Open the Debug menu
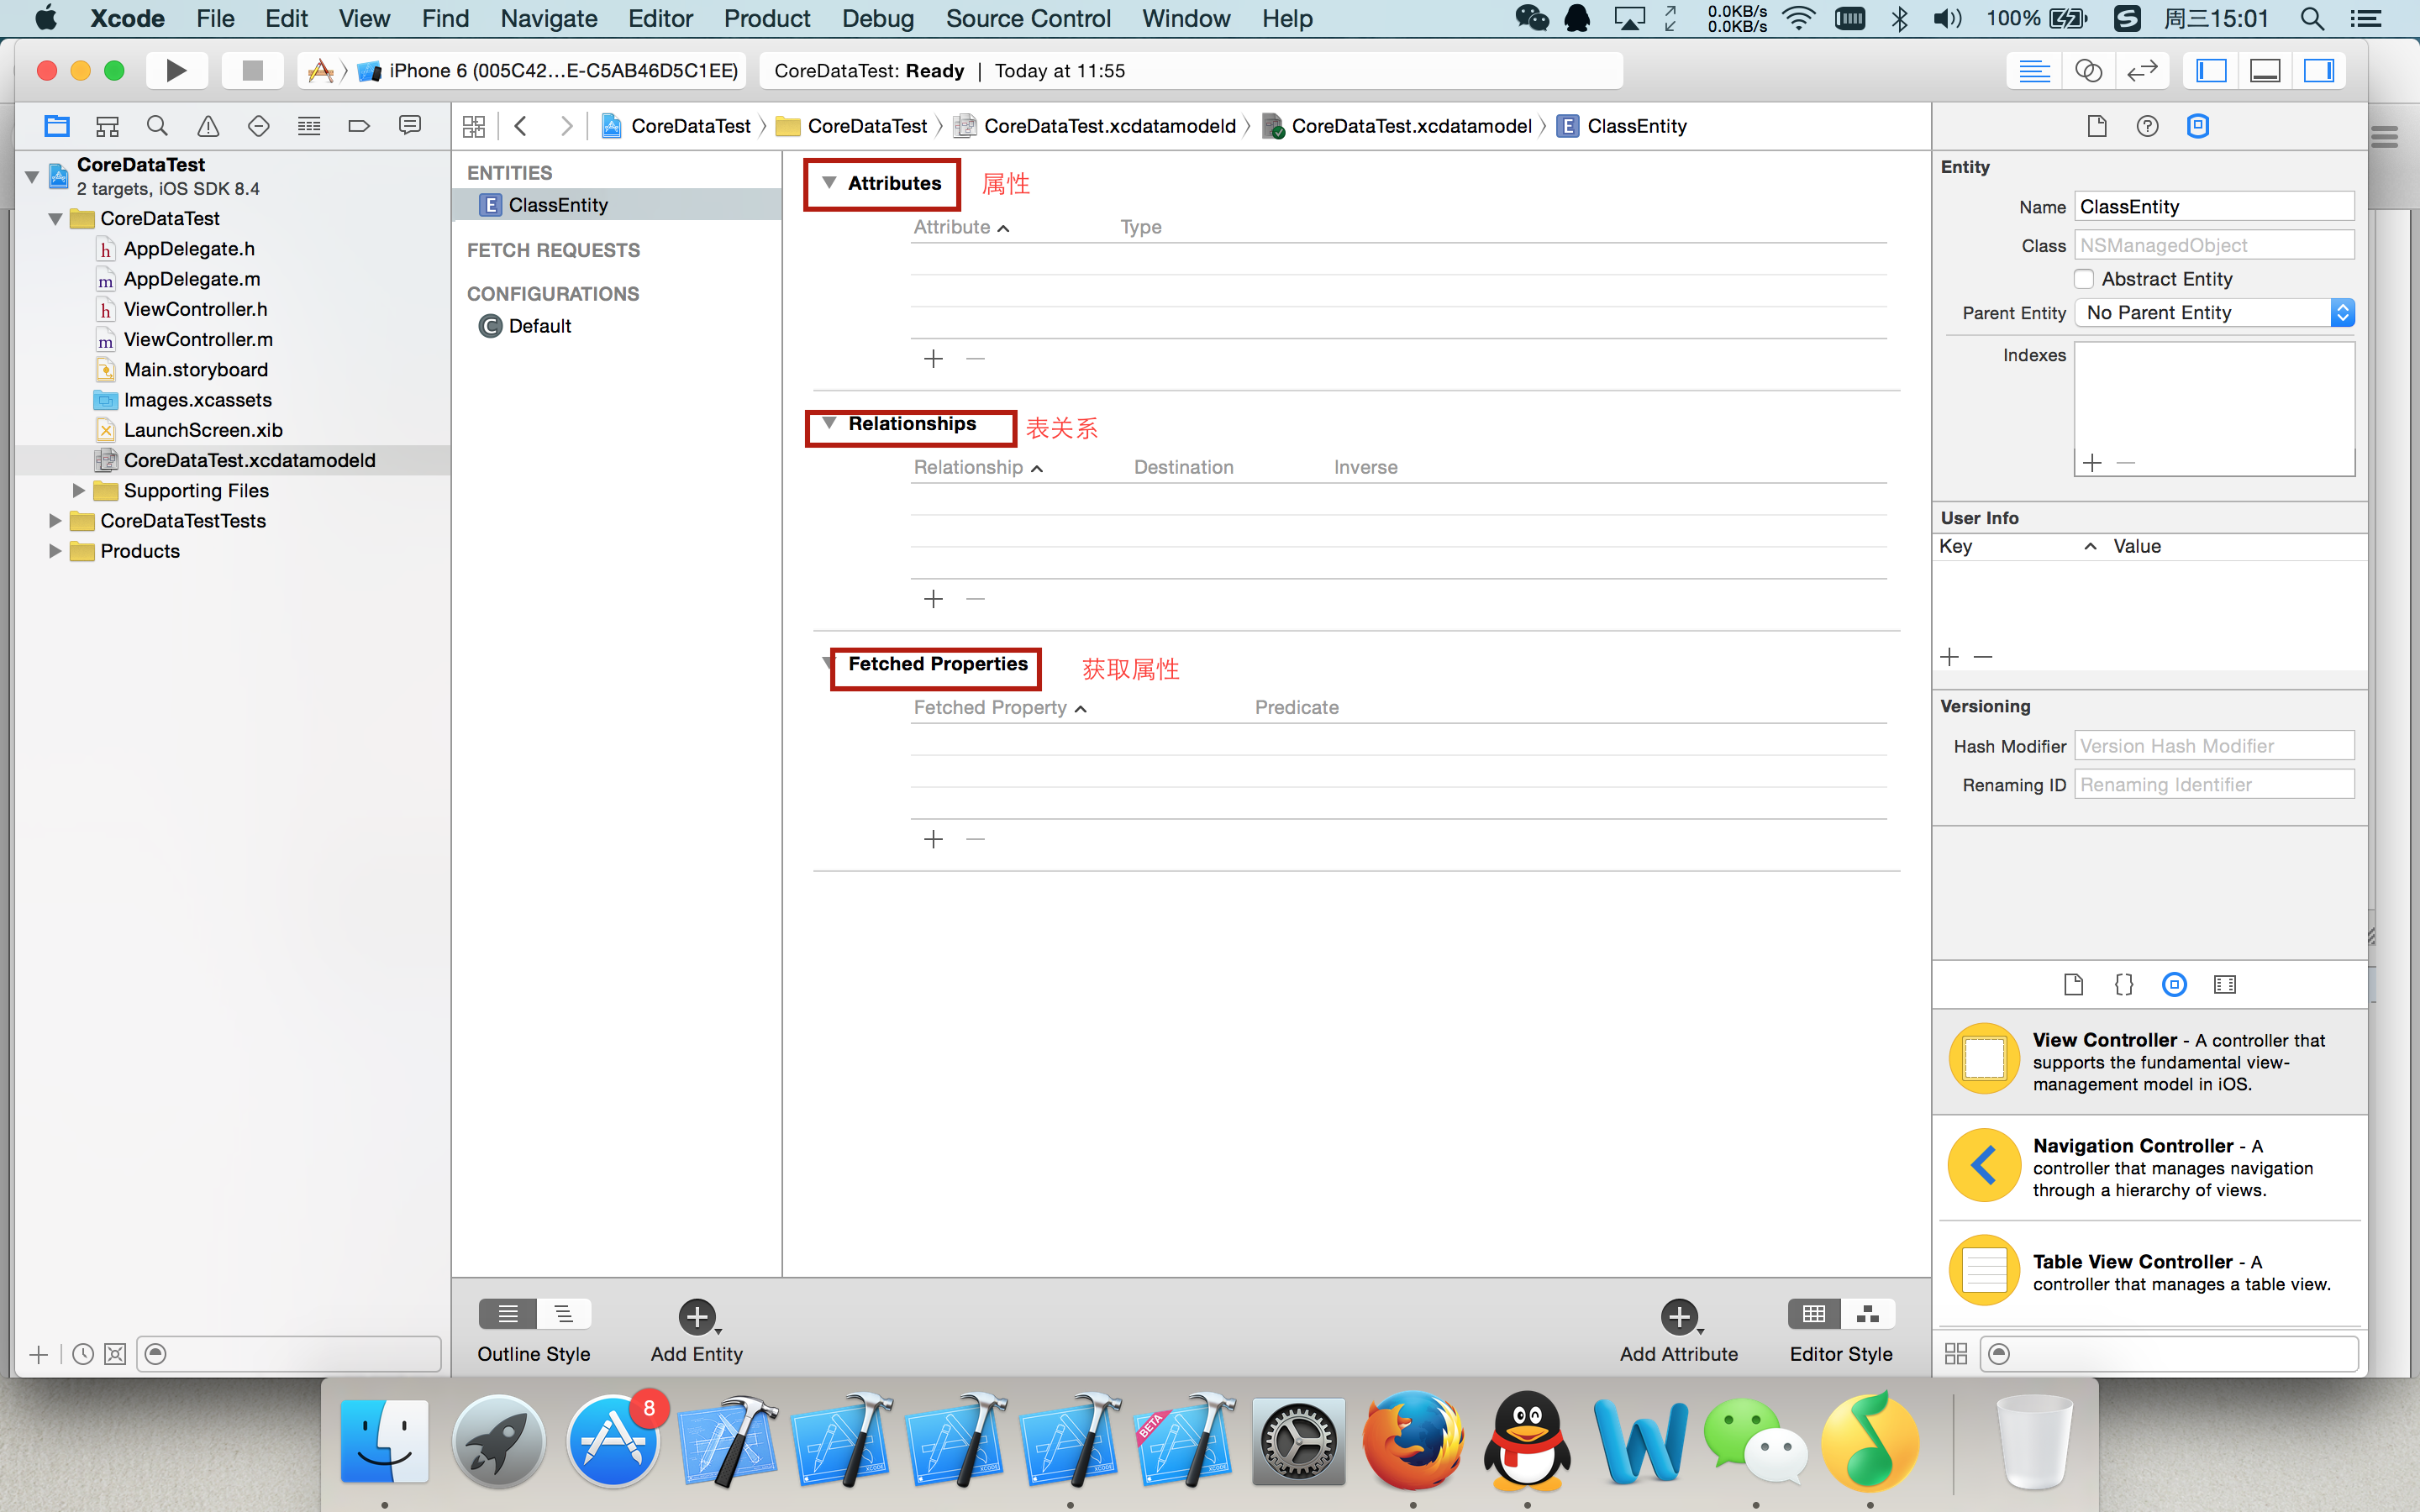Viewport: 2420px width, 1512px height. [877, 18]
